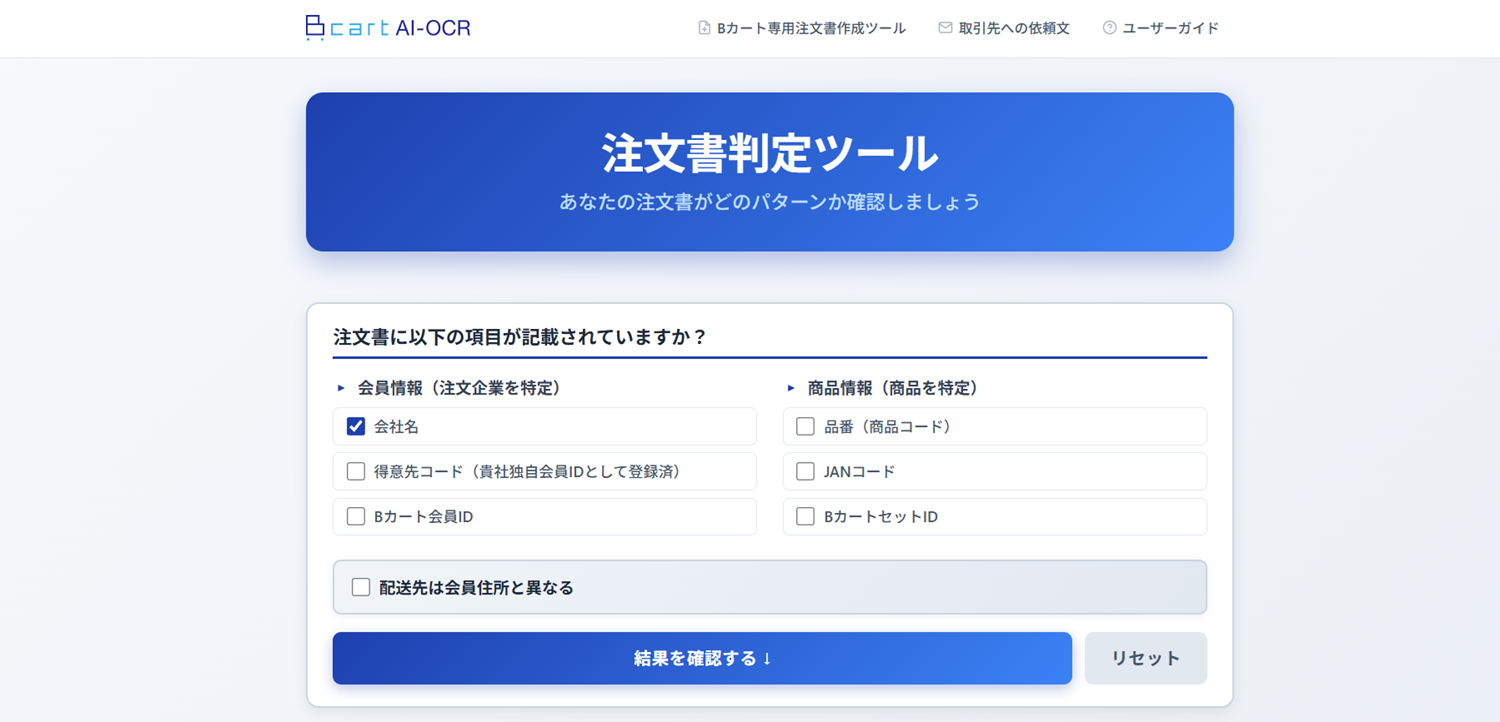
Task: Click the 結果を確認する button
Action: 702,658
